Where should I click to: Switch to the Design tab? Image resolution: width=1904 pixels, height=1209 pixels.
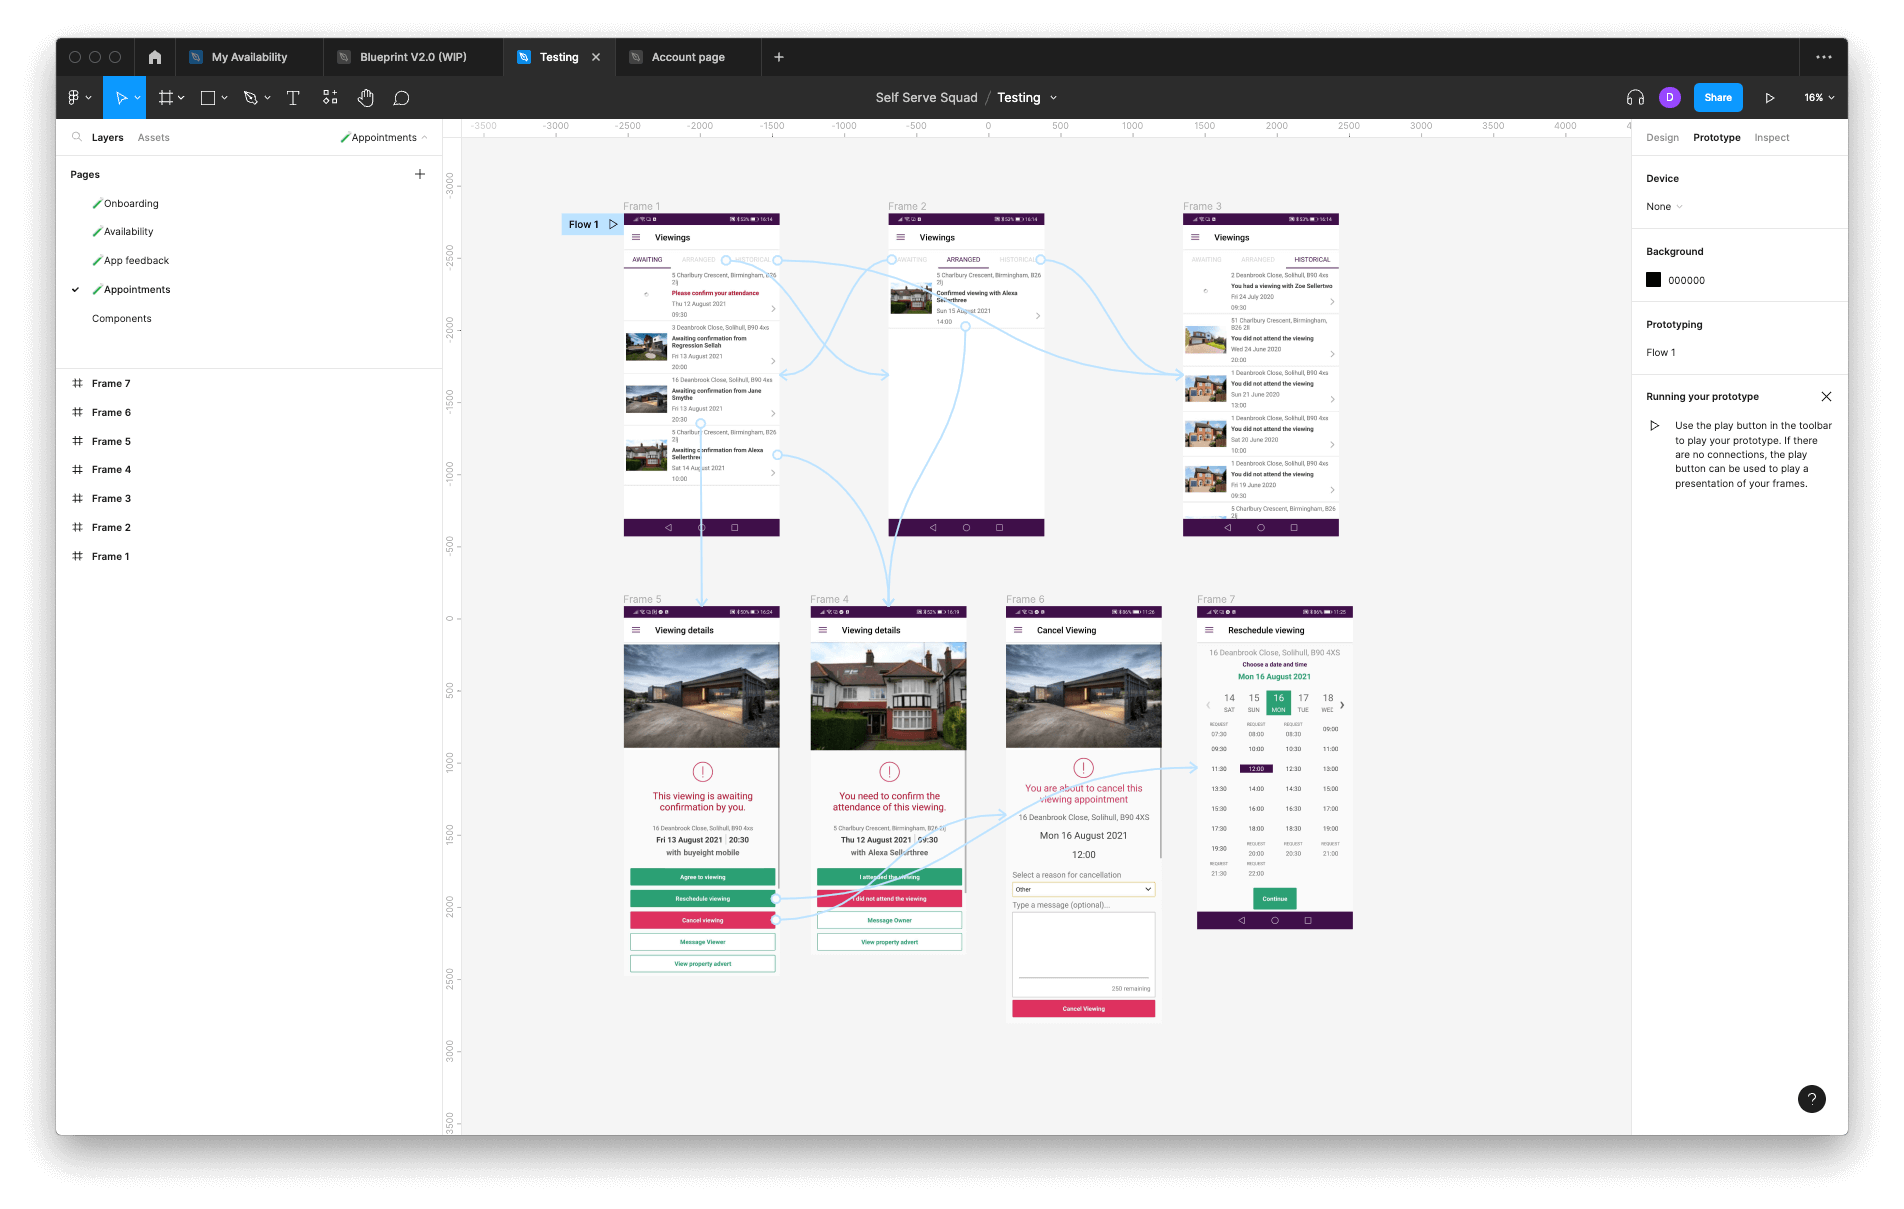tap(1662, 138)
